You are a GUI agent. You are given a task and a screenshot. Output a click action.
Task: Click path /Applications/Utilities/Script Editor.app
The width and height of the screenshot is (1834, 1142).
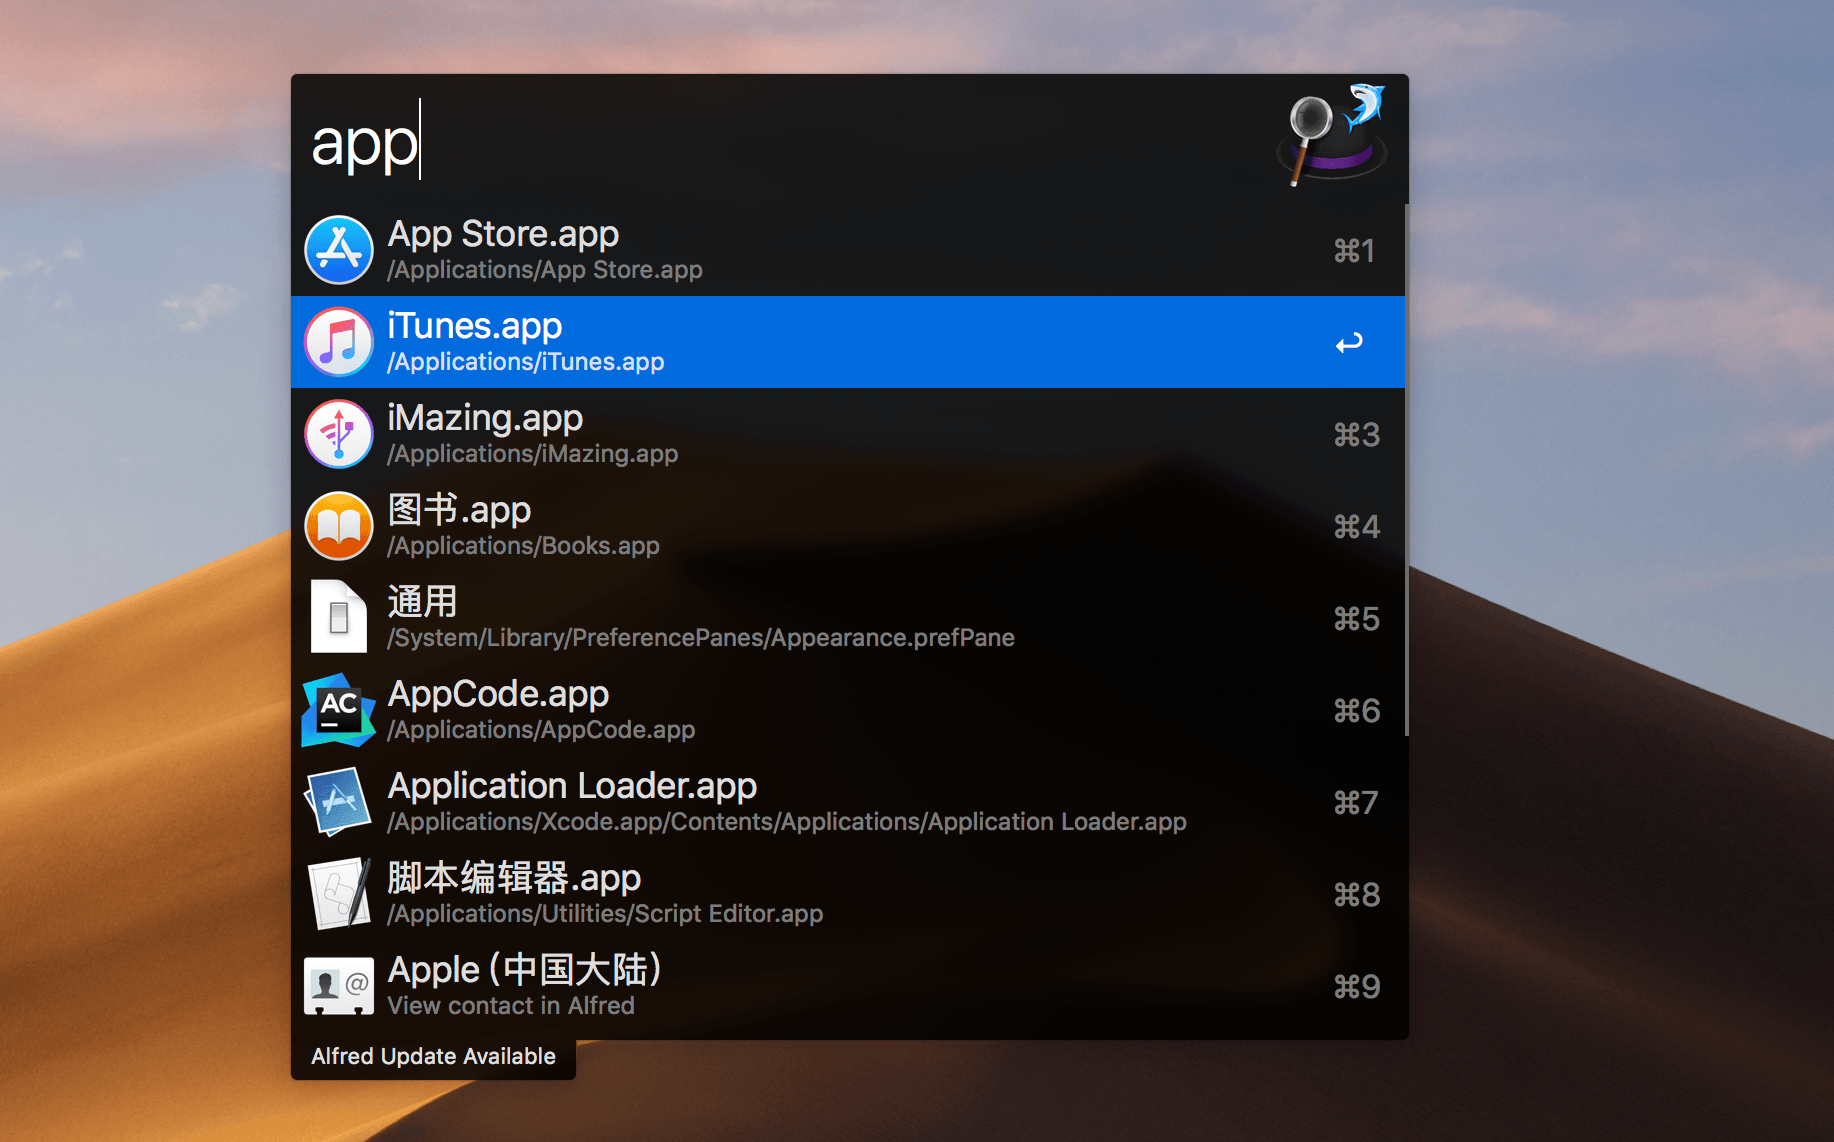605,914
